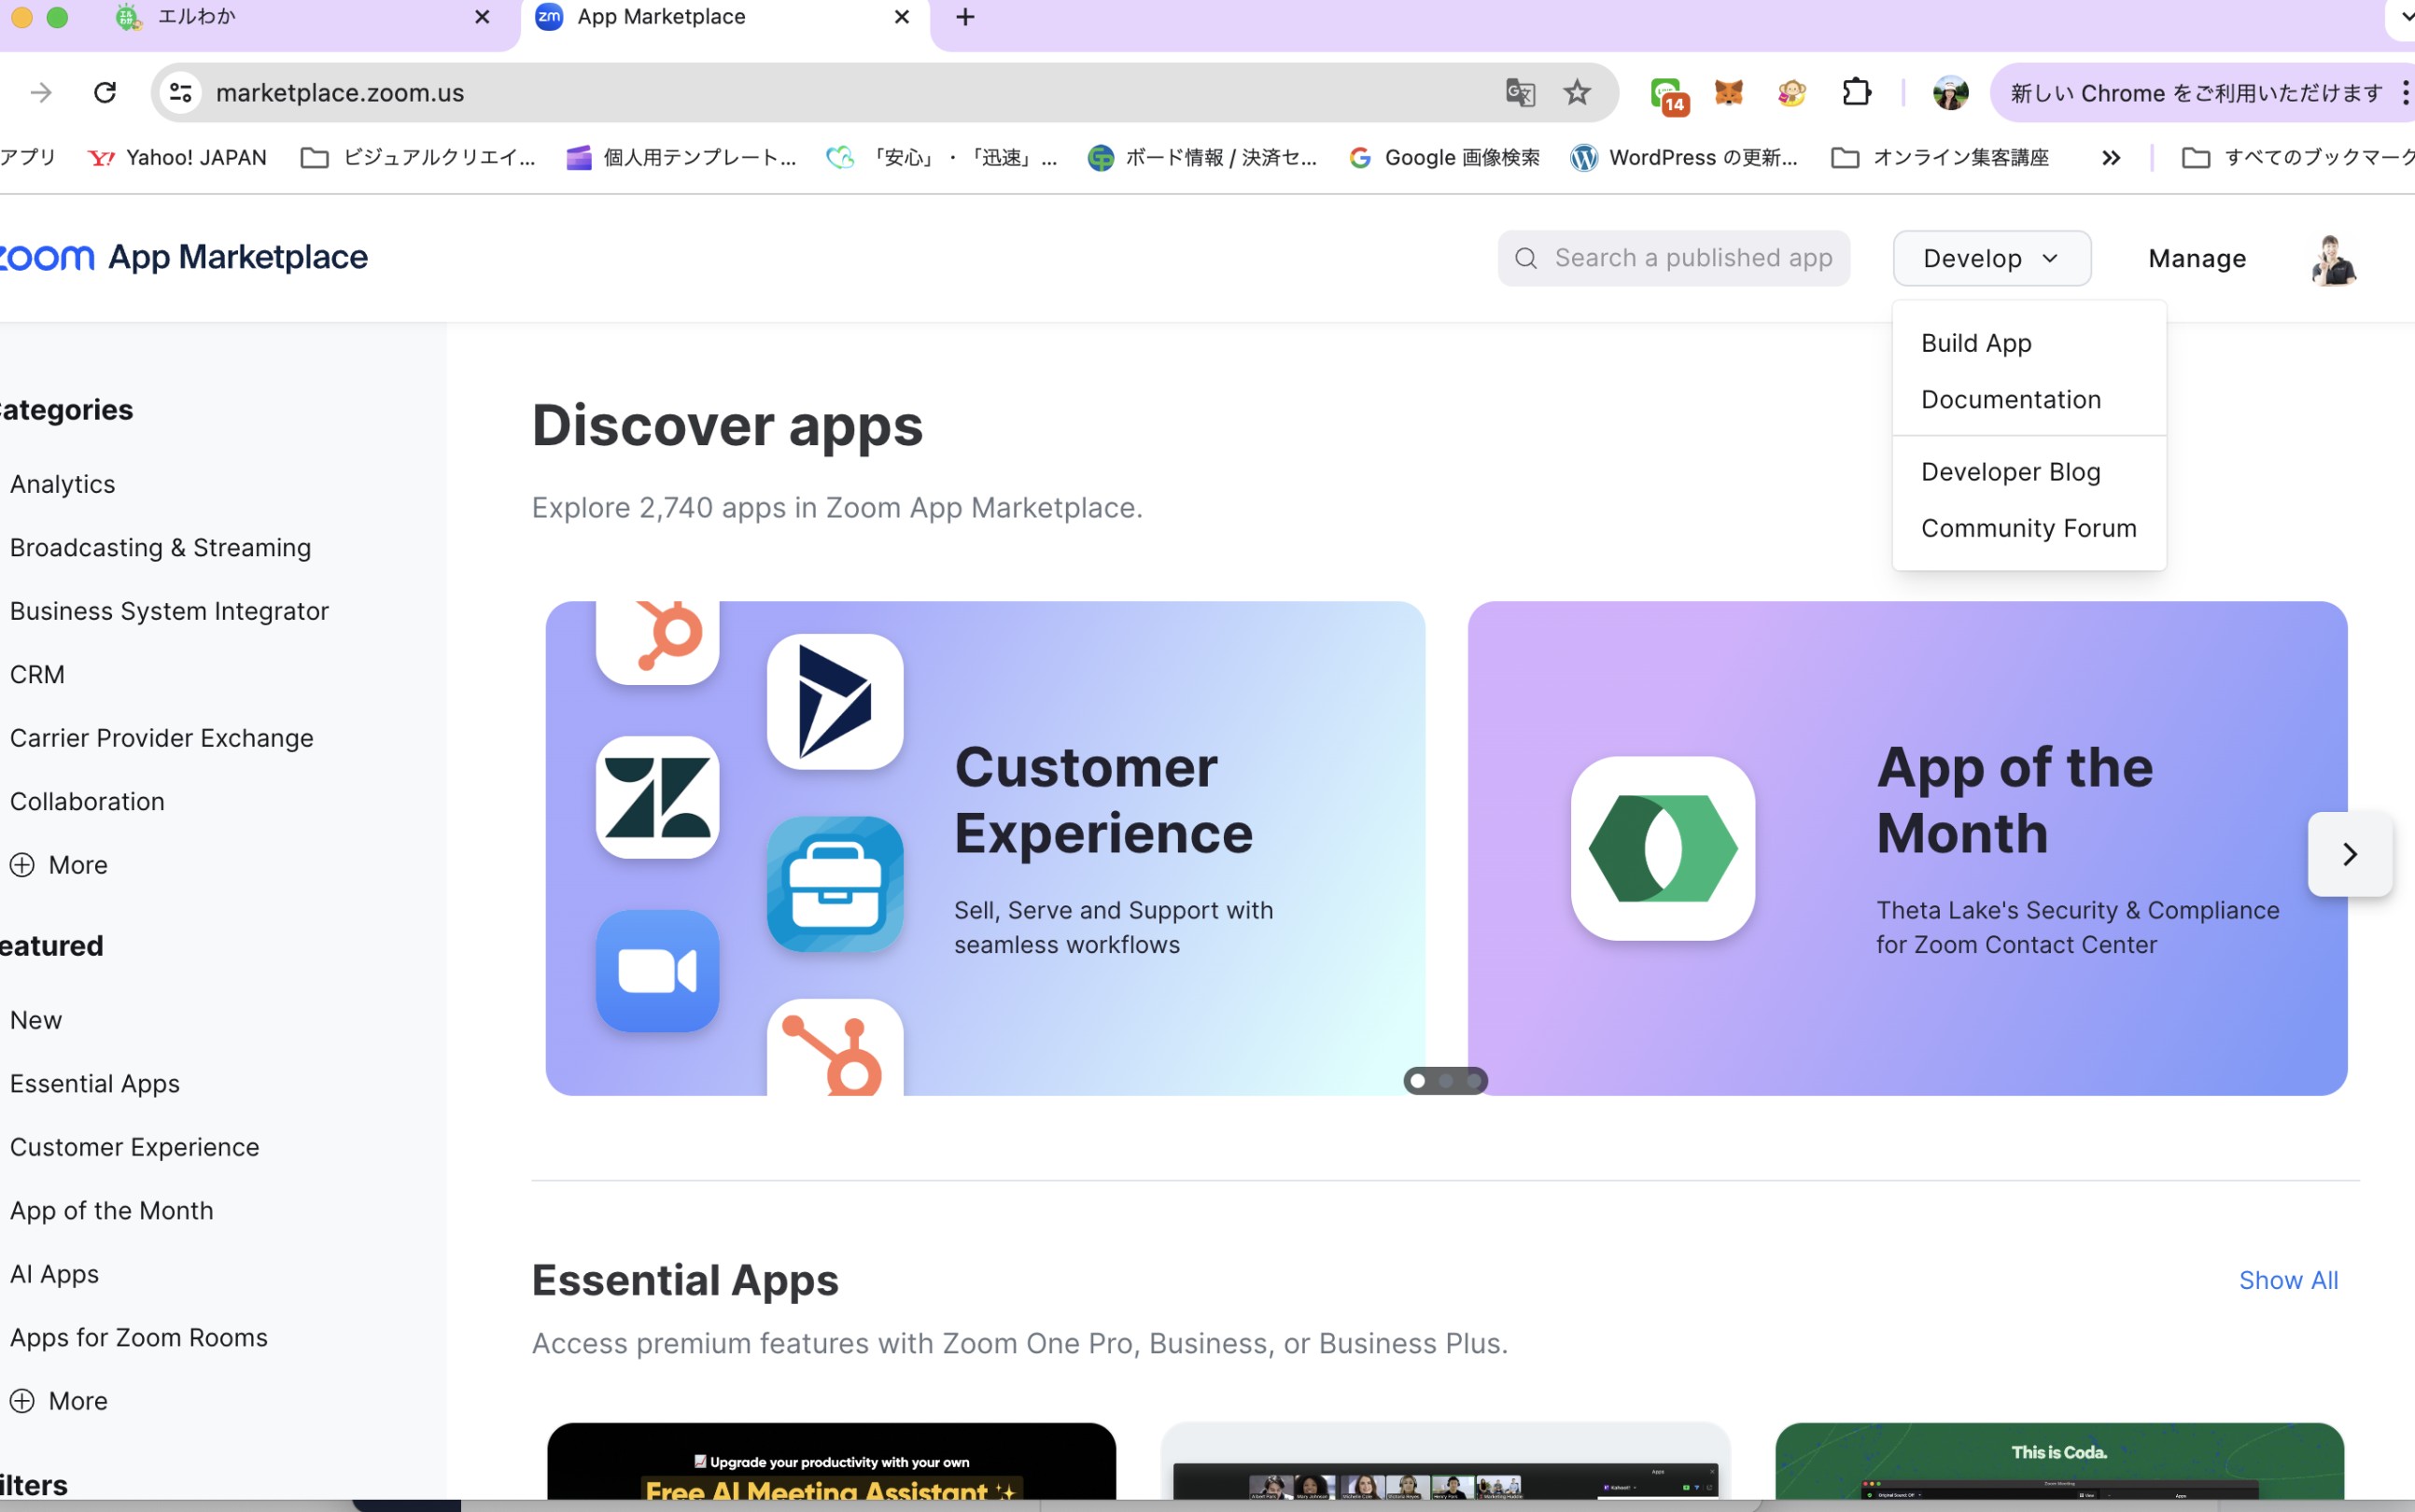
Task: Bookmark this page with the star icon
Action: pyautogui.click(x=1577, y=93)
